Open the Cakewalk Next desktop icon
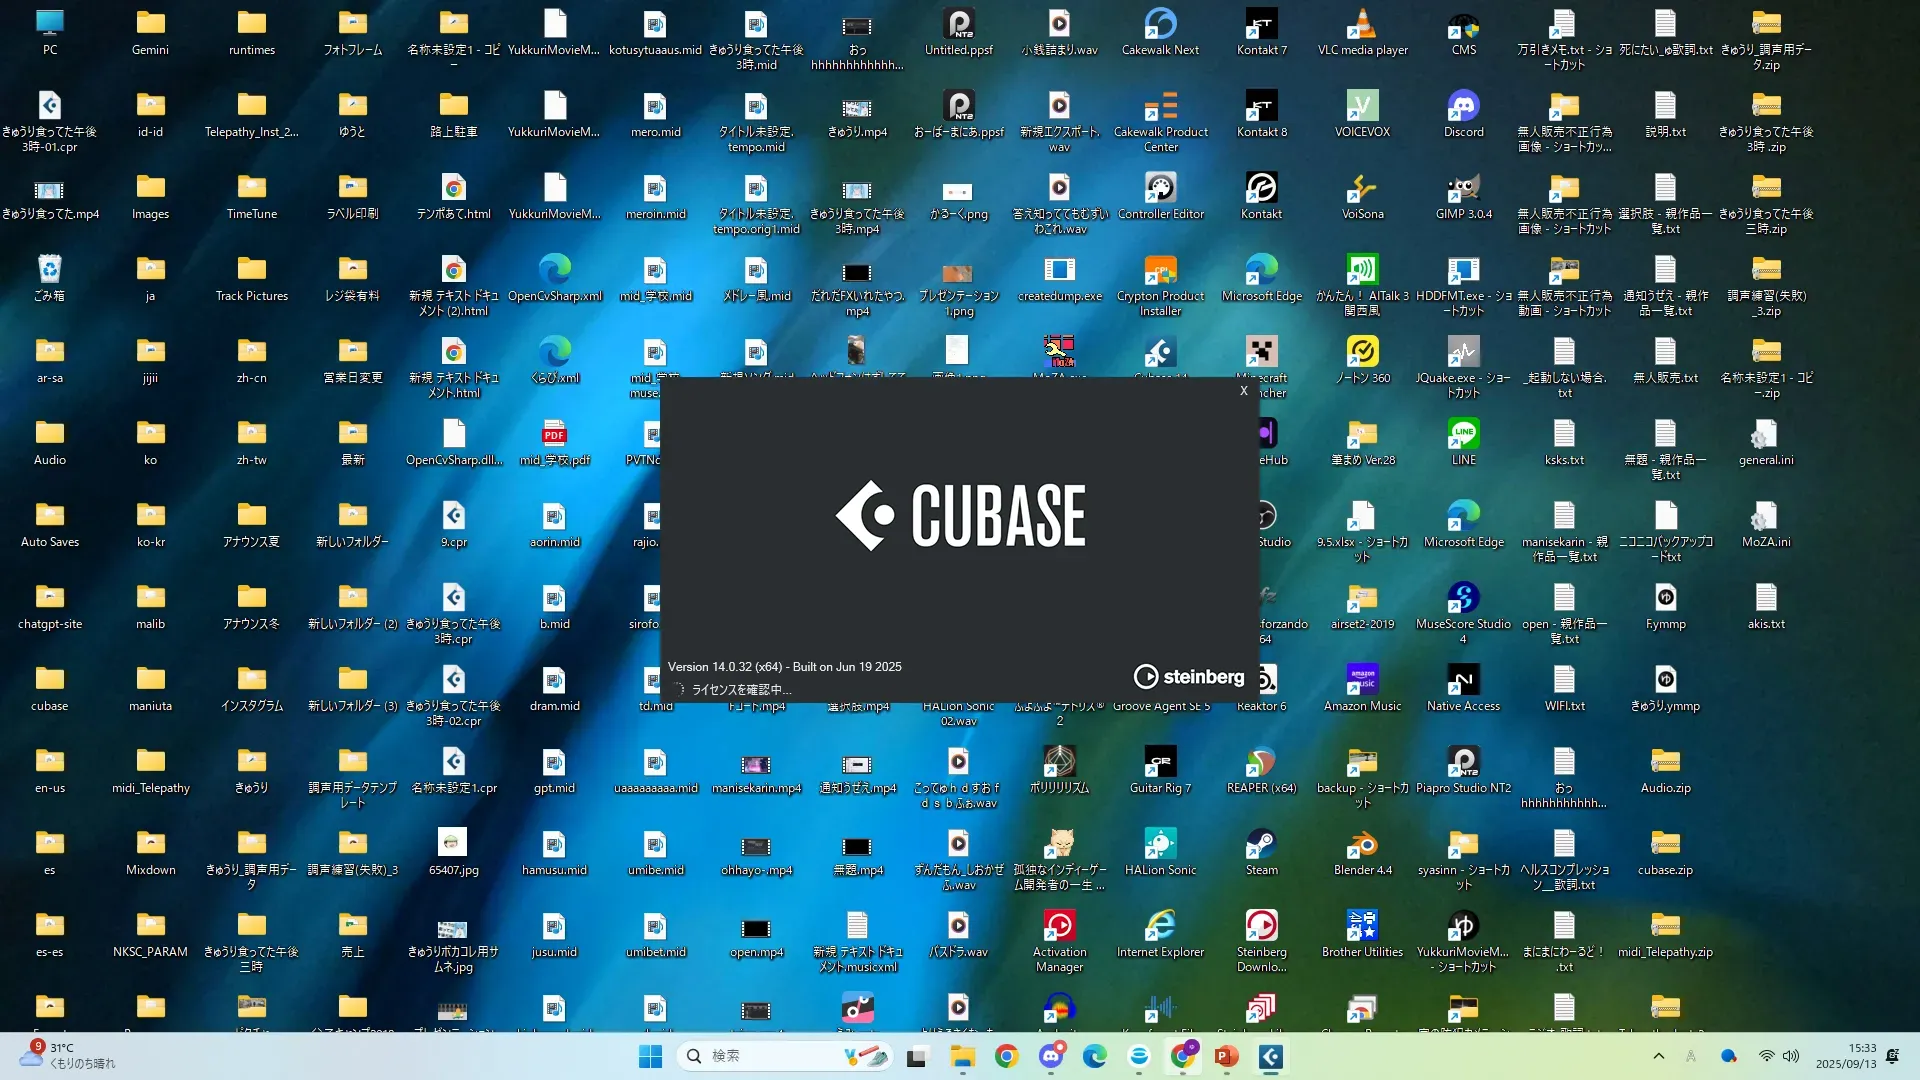 click(x=1160, y=24)
